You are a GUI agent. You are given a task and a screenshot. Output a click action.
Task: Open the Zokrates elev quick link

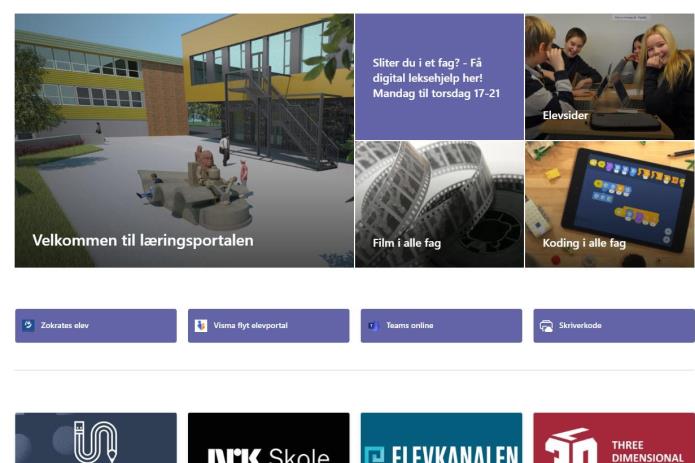96,326
